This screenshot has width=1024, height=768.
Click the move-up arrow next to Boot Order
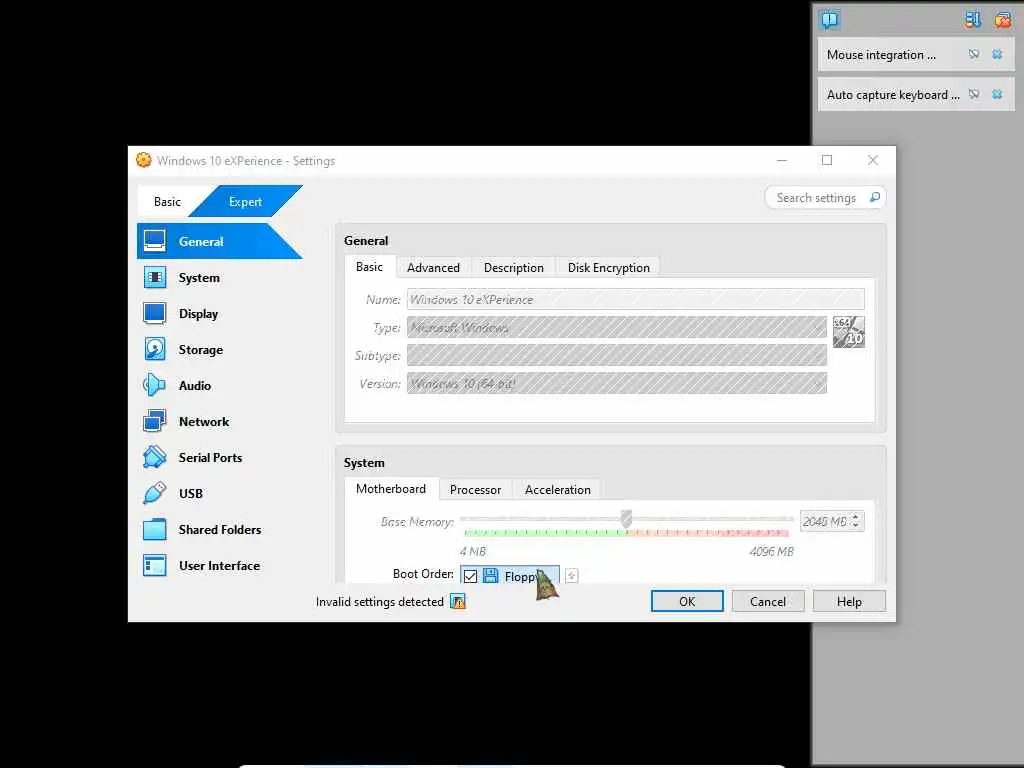(571, 575)
